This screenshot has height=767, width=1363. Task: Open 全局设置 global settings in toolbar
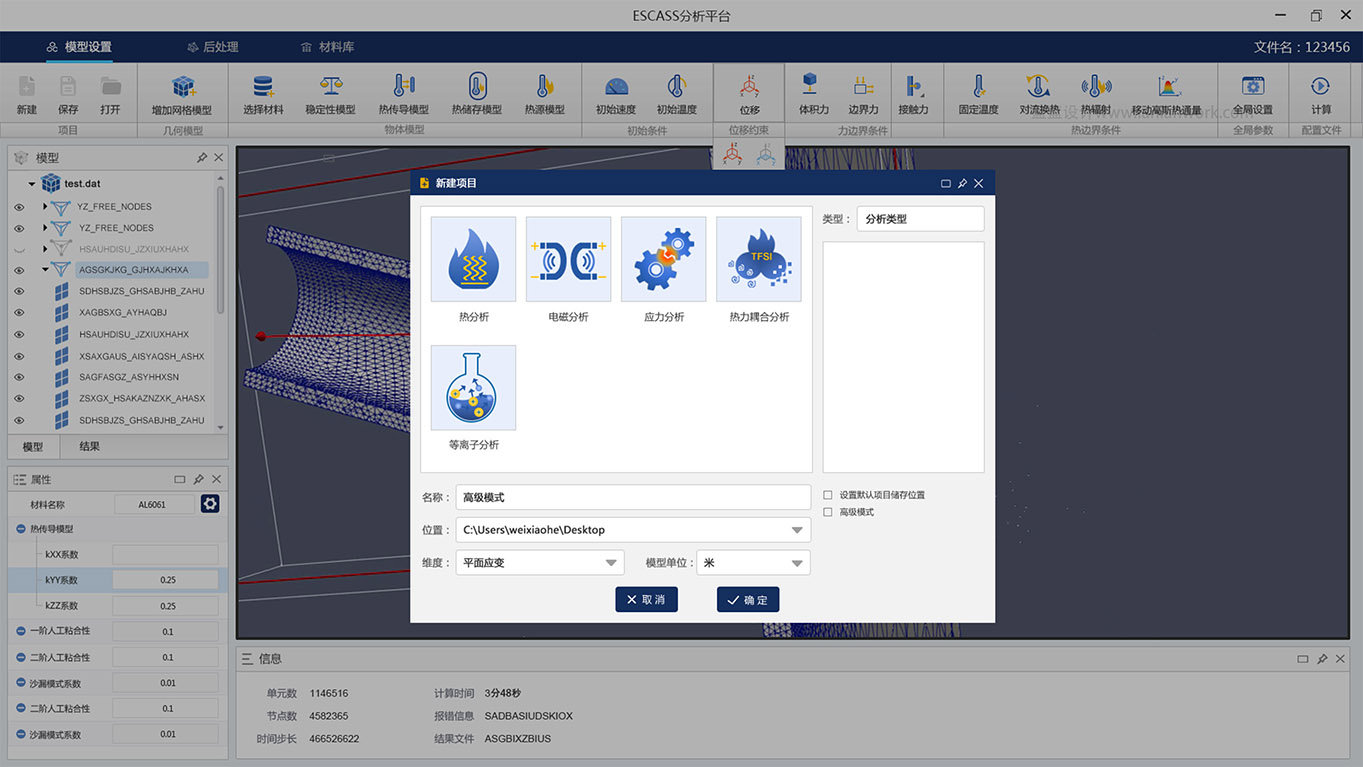click(x=1252, y=89)
